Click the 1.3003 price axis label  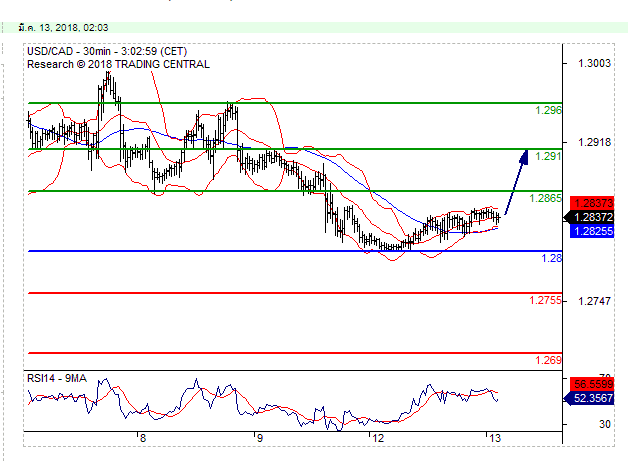(x=594, y=63)
